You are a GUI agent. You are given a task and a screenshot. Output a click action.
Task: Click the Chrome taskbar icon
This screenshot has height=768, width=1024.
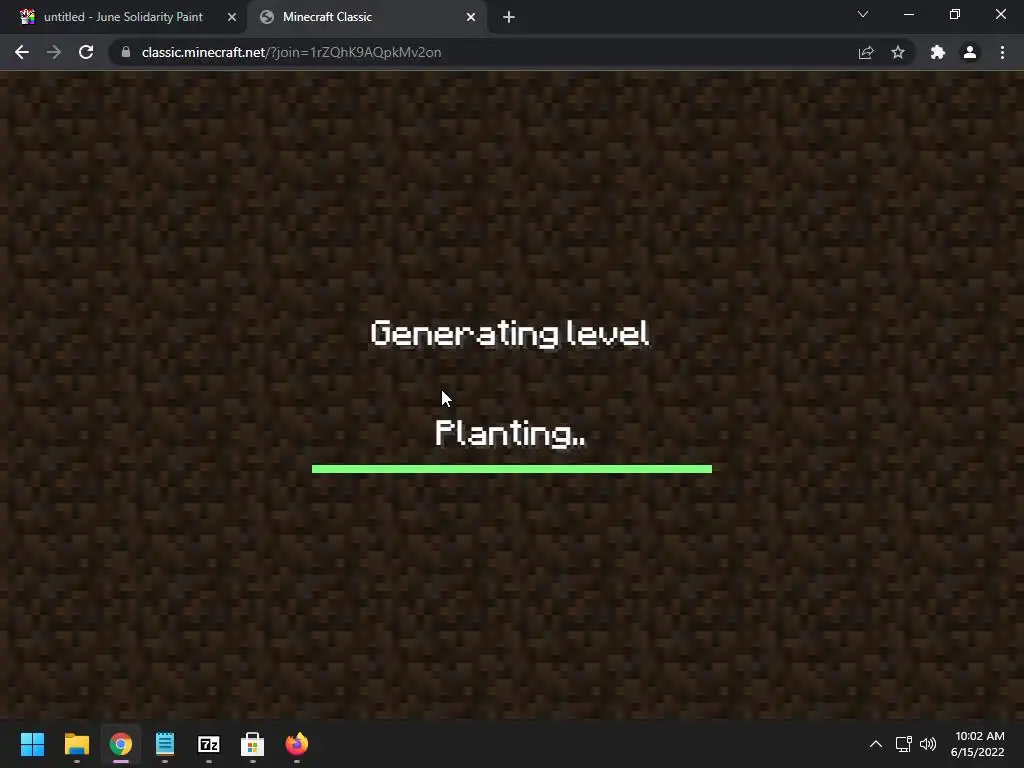pyautogui.click(x=121, y=744)
